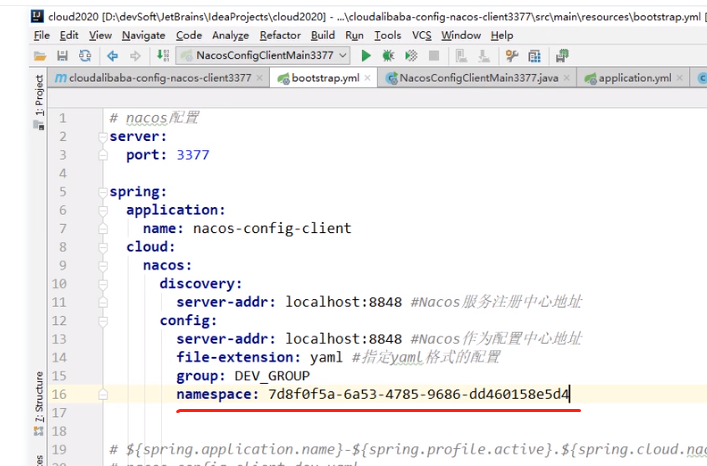
Task: Click line number 17 in gutter
Action: (x=59, y=413)
